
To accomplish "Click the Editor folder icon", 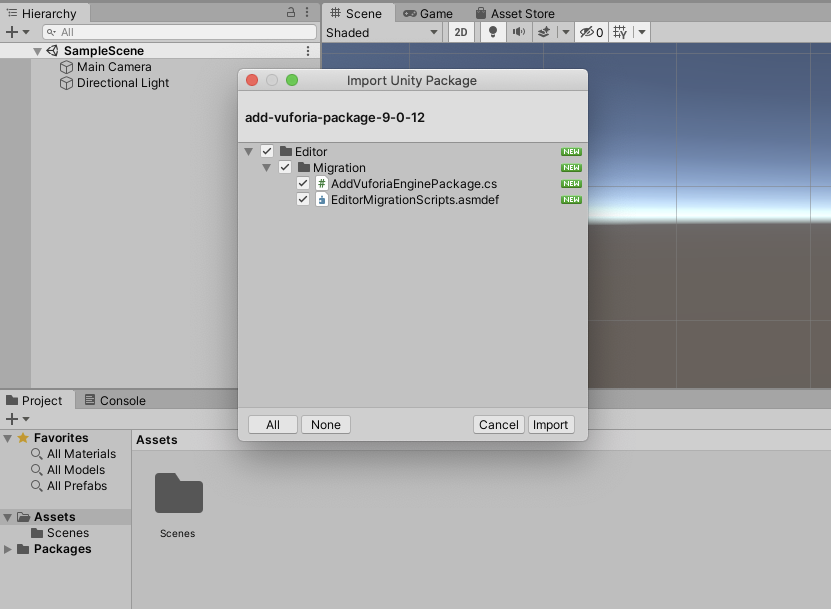I will 286,151.
